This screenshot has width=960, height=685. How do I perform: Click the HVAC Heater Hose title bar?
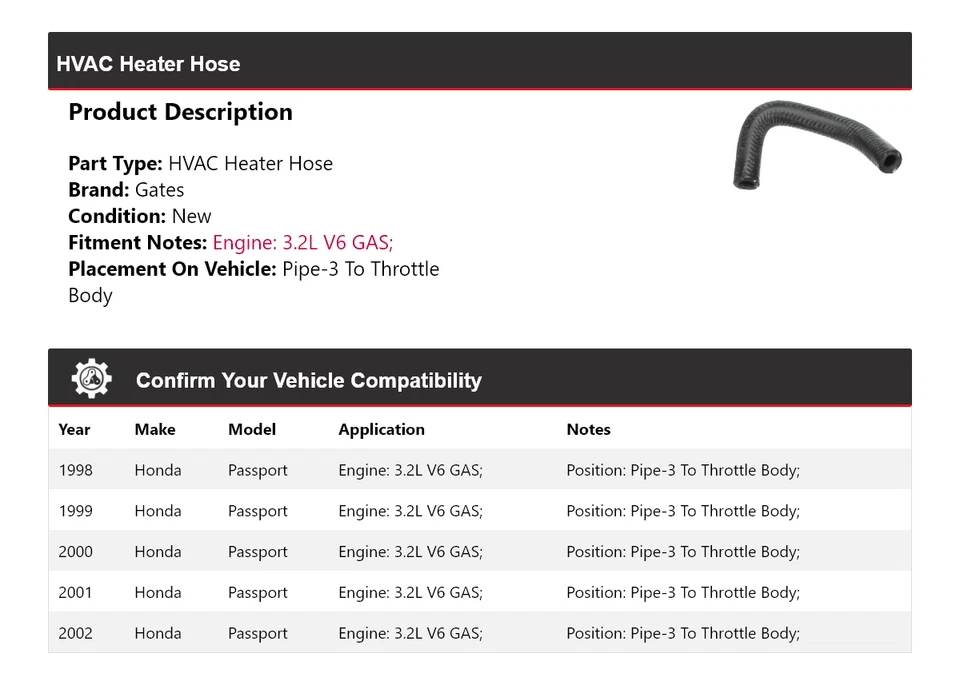pos(148,63)
